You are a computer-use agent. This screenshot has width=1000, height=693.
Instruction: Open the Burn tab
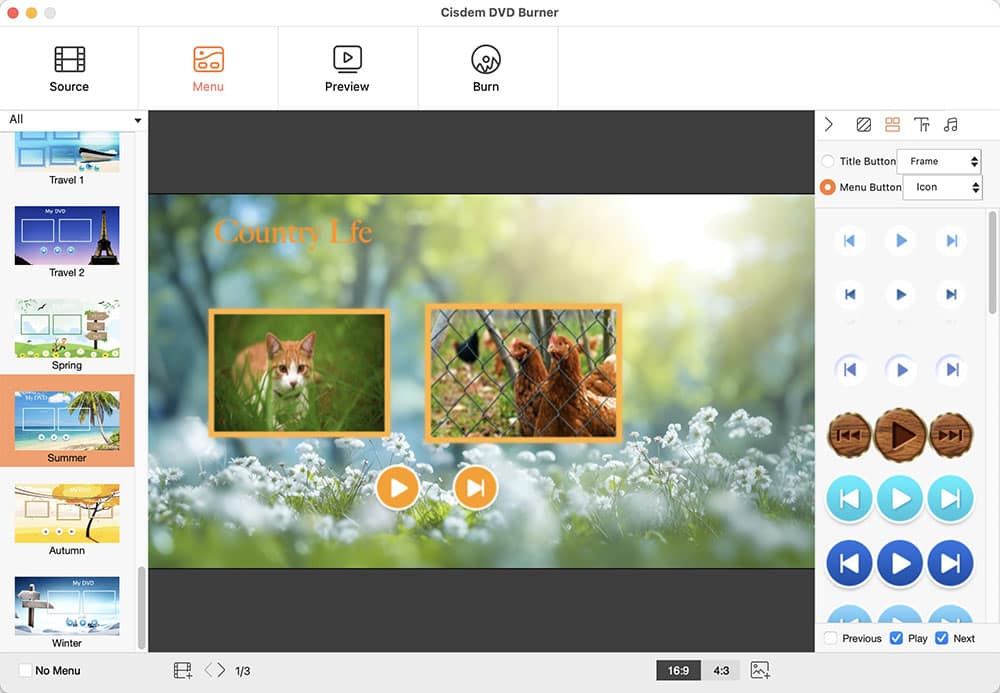[486, 68]
